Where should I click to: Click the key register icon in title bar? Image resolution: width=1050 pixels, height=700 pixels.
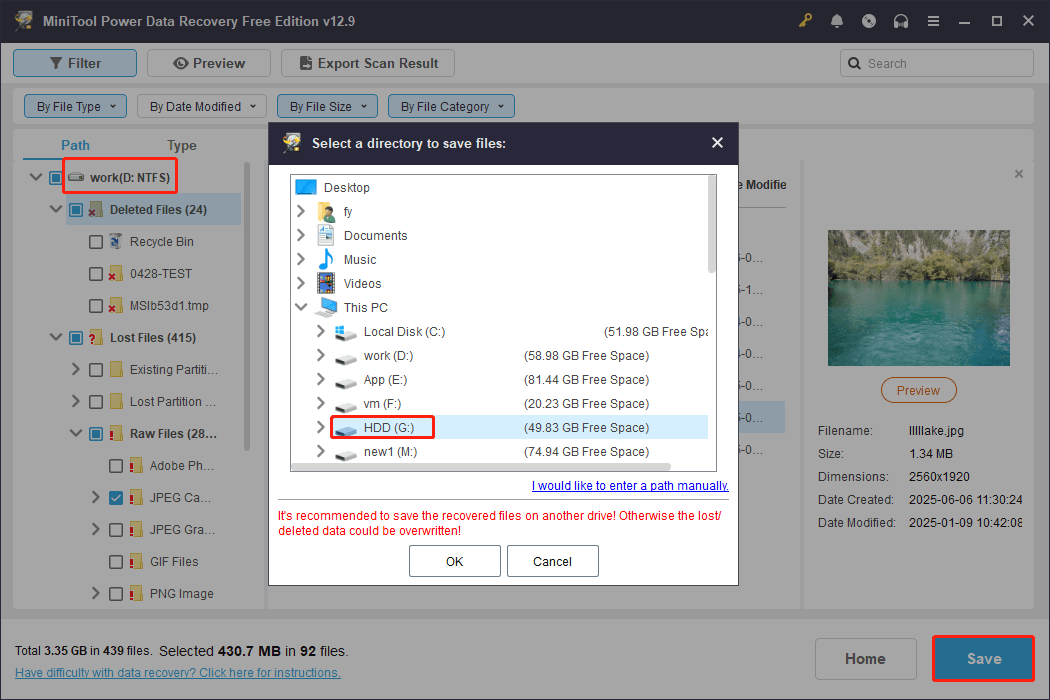coord(805,21)
